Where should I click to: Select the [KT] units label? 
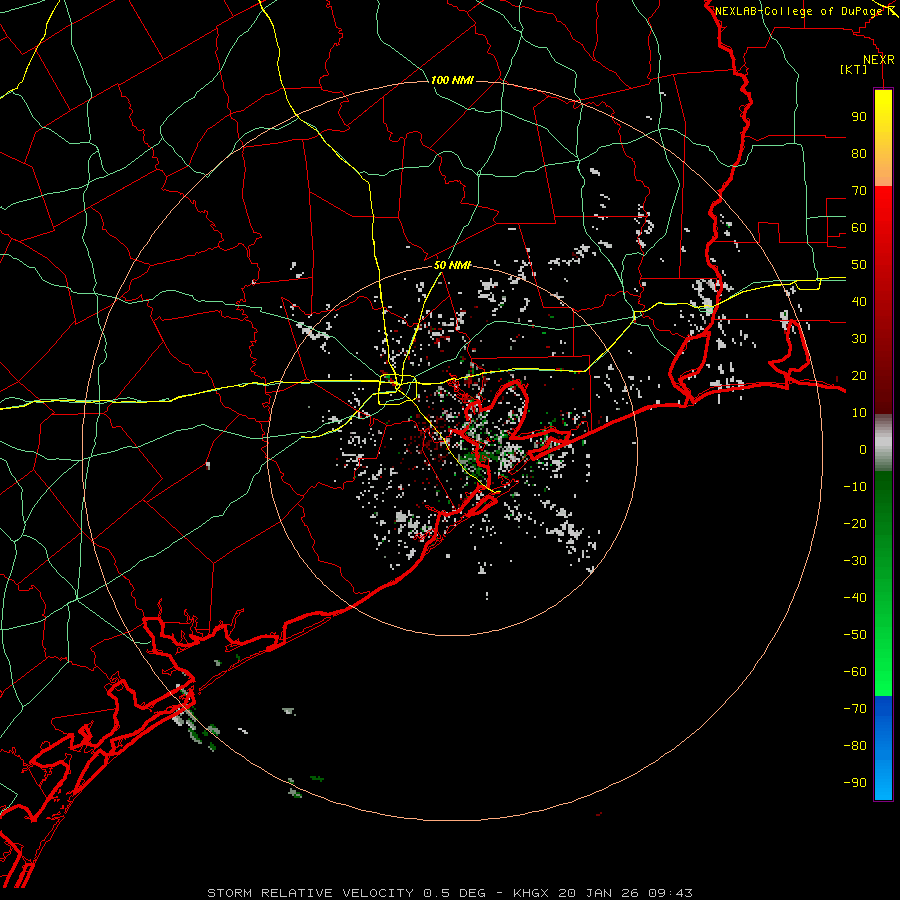(x=854, y=69)
